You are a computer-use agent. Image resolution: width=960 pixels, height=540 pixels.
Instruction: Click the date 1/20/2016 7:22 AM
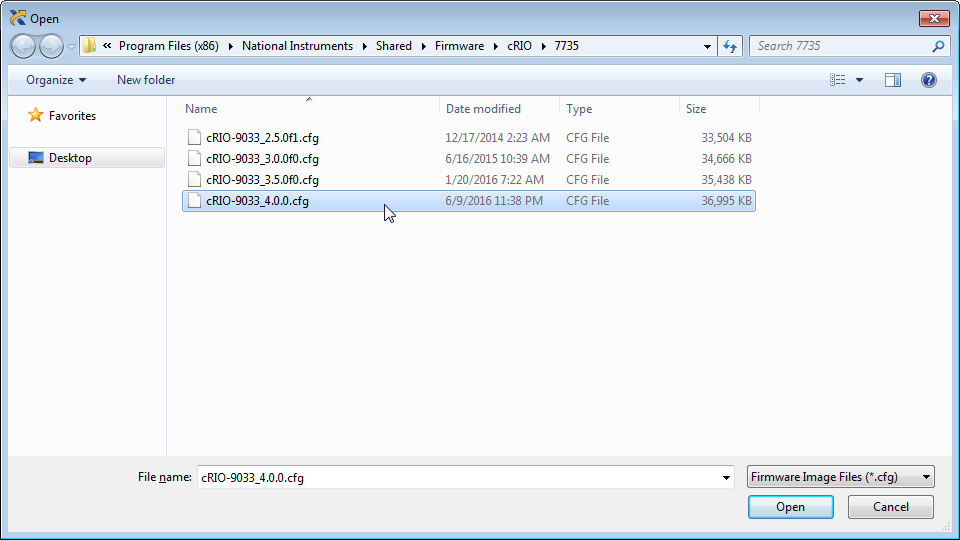pos(494,180)
